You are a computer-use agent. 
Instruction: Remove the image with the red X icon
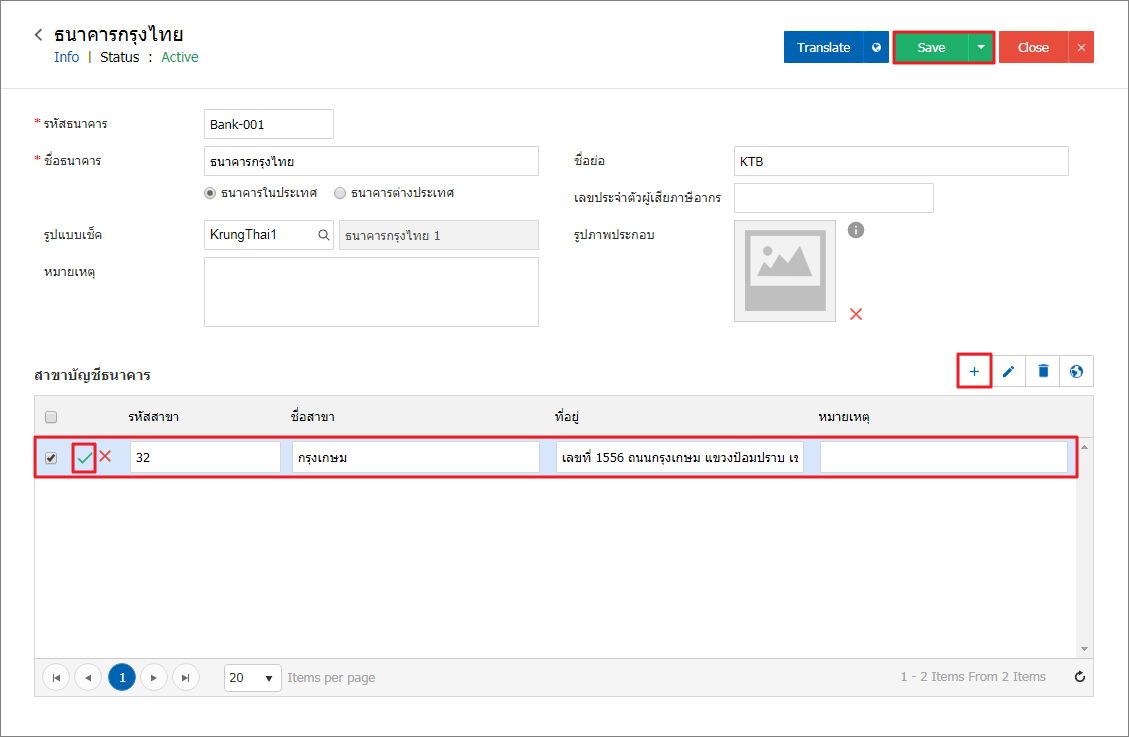coord(855,314)
